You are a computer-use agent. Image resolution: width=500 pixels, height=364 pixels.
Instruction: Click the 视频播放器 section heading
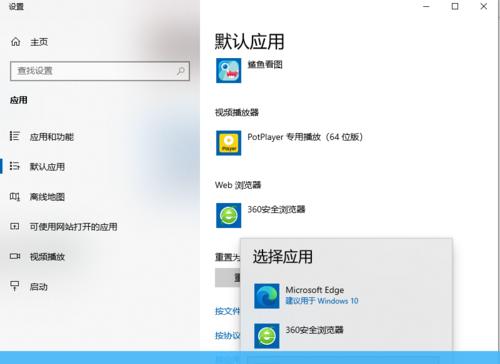(x=237, y=112)
